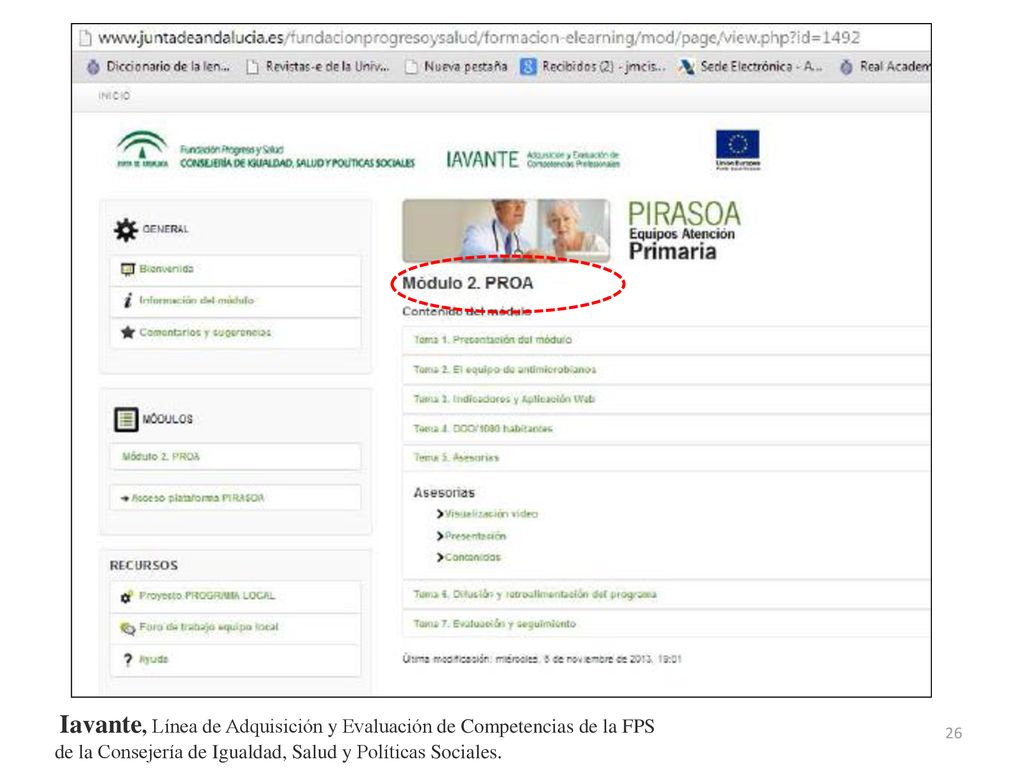Click the Junta de Andalucía logo

click(142, 150)
